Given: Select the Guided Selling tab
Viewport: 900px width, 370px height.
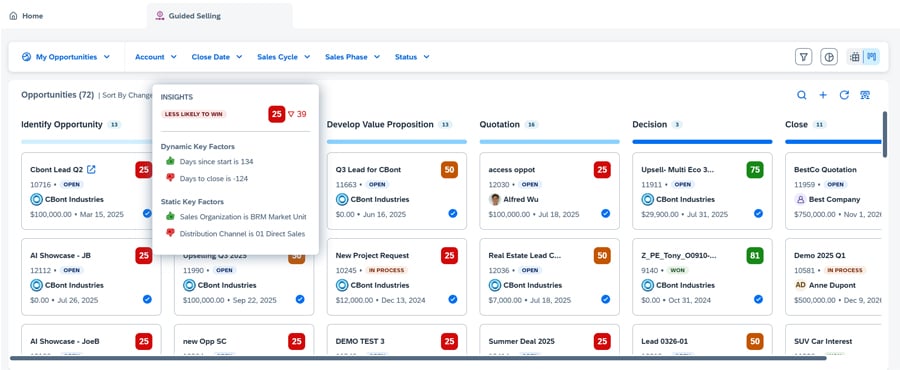Looking at the screenshot, I should pyautogui.click(x=220, y=16).
